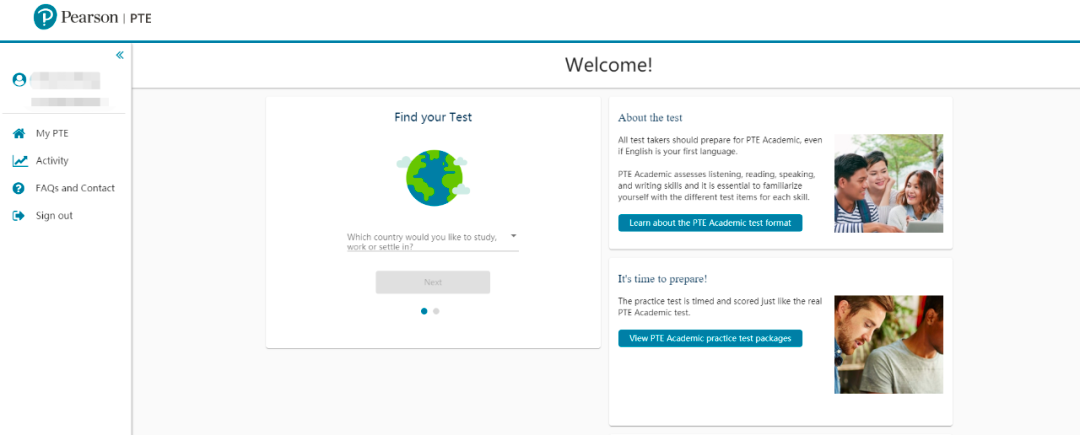Select Sign out in the sidebar
The width and height of the screenshot is (1080, 435).
tap(54, 216)
